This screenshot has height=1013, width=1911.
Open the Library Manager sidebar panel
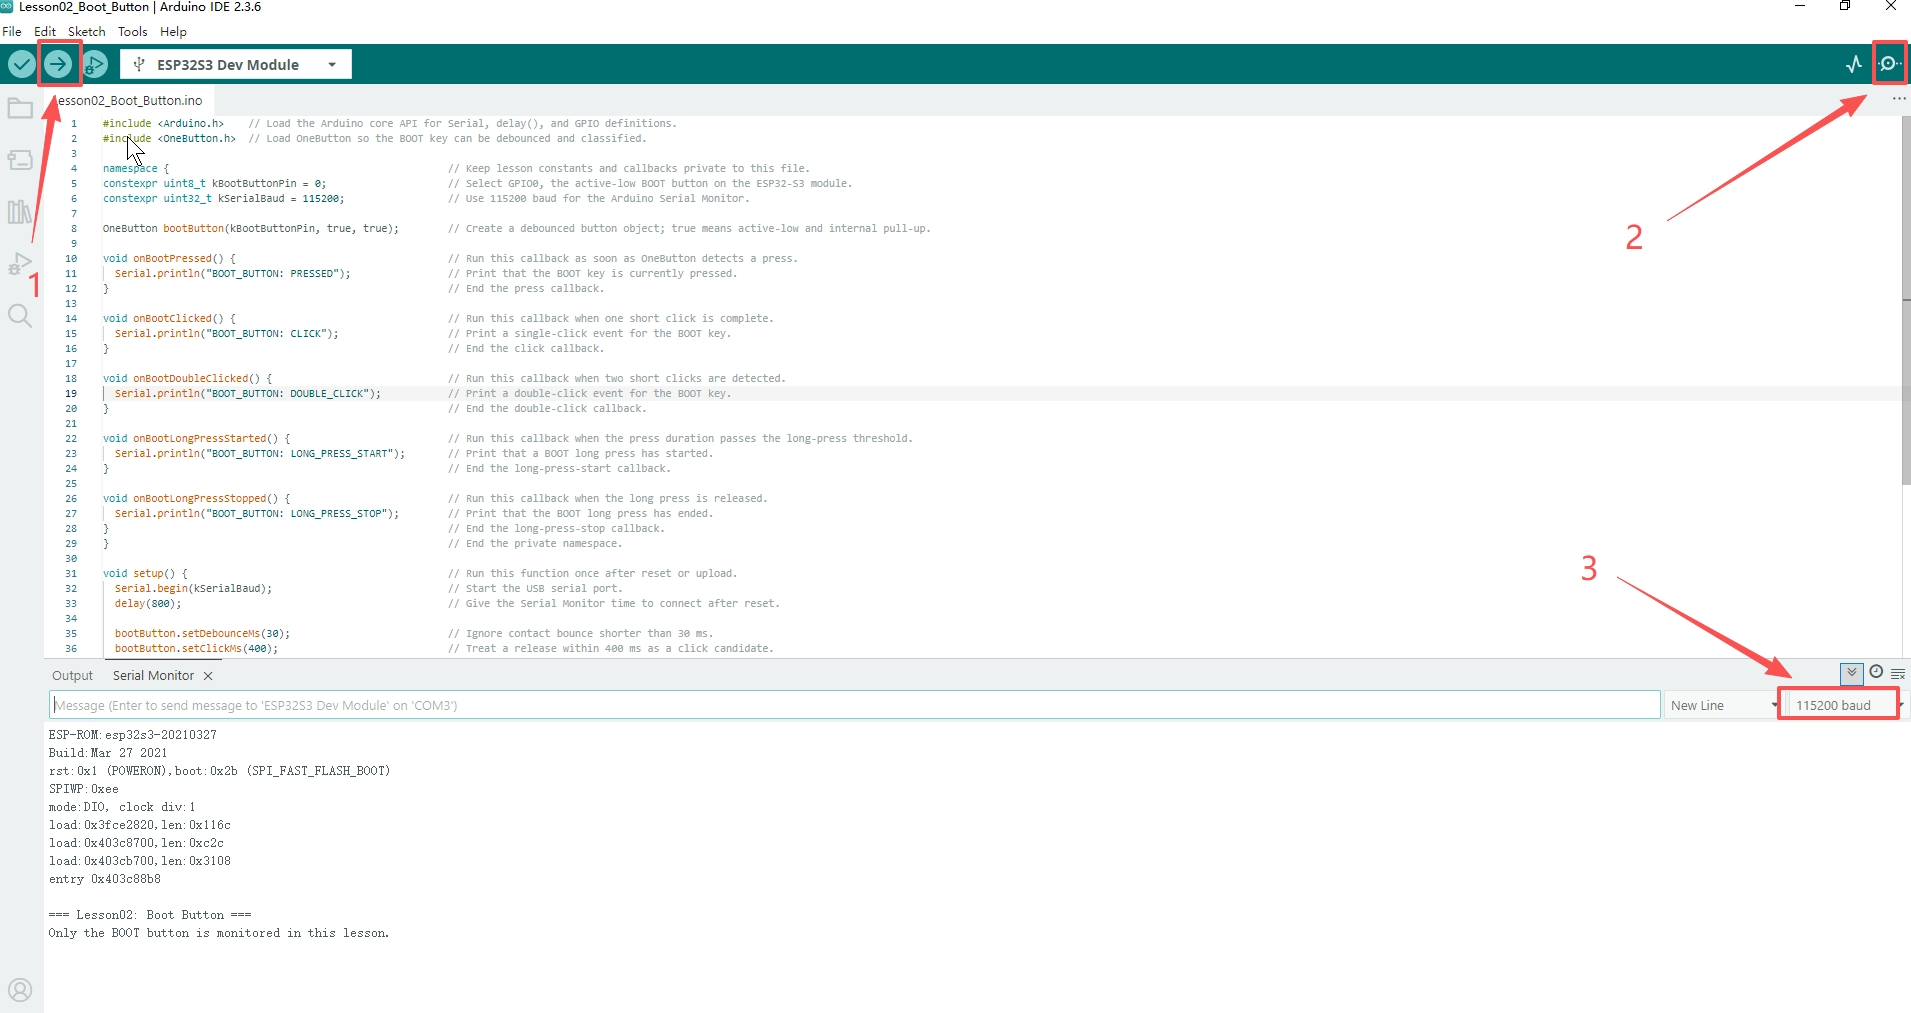20,212
